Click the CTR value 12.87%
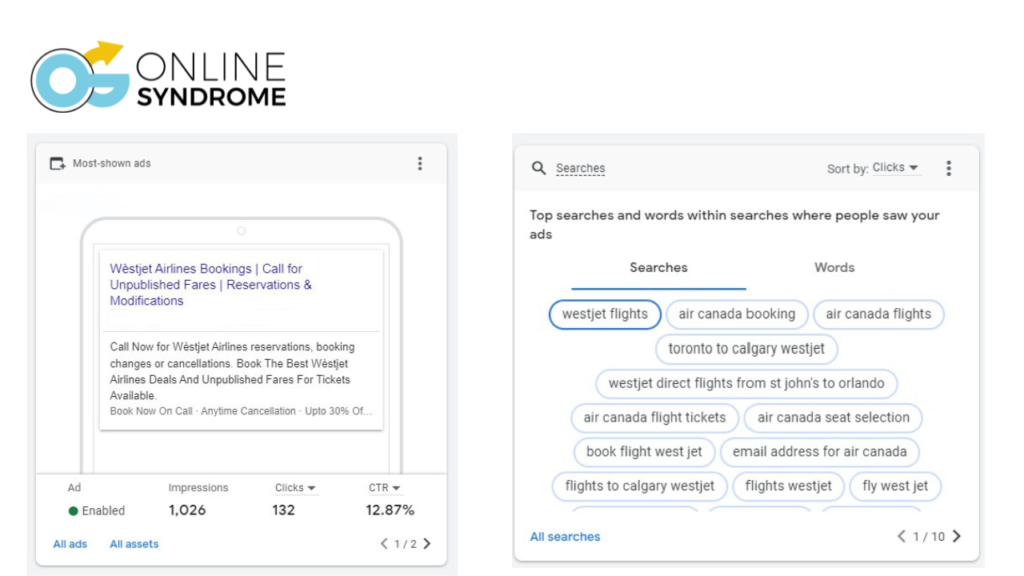Image resolution: width=1024 pixels, height=576 pixels. tap(390, 510)
